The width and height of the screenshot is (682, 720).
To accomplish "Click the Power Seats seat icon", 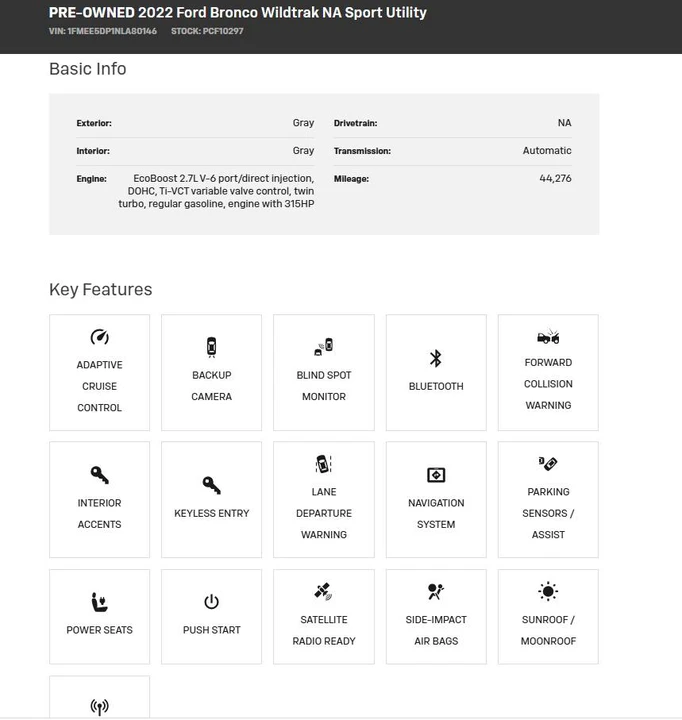I will tap(99, 602).
